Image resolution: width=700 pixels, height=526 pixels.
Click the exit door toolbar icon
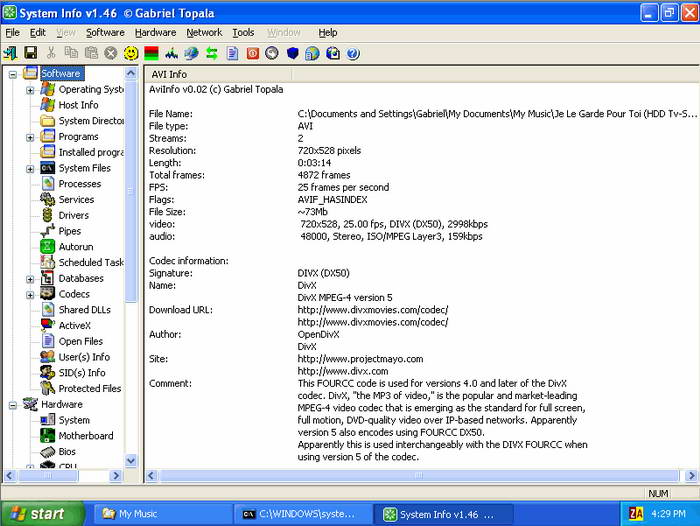pyautogui.click(x=10, y=53)
